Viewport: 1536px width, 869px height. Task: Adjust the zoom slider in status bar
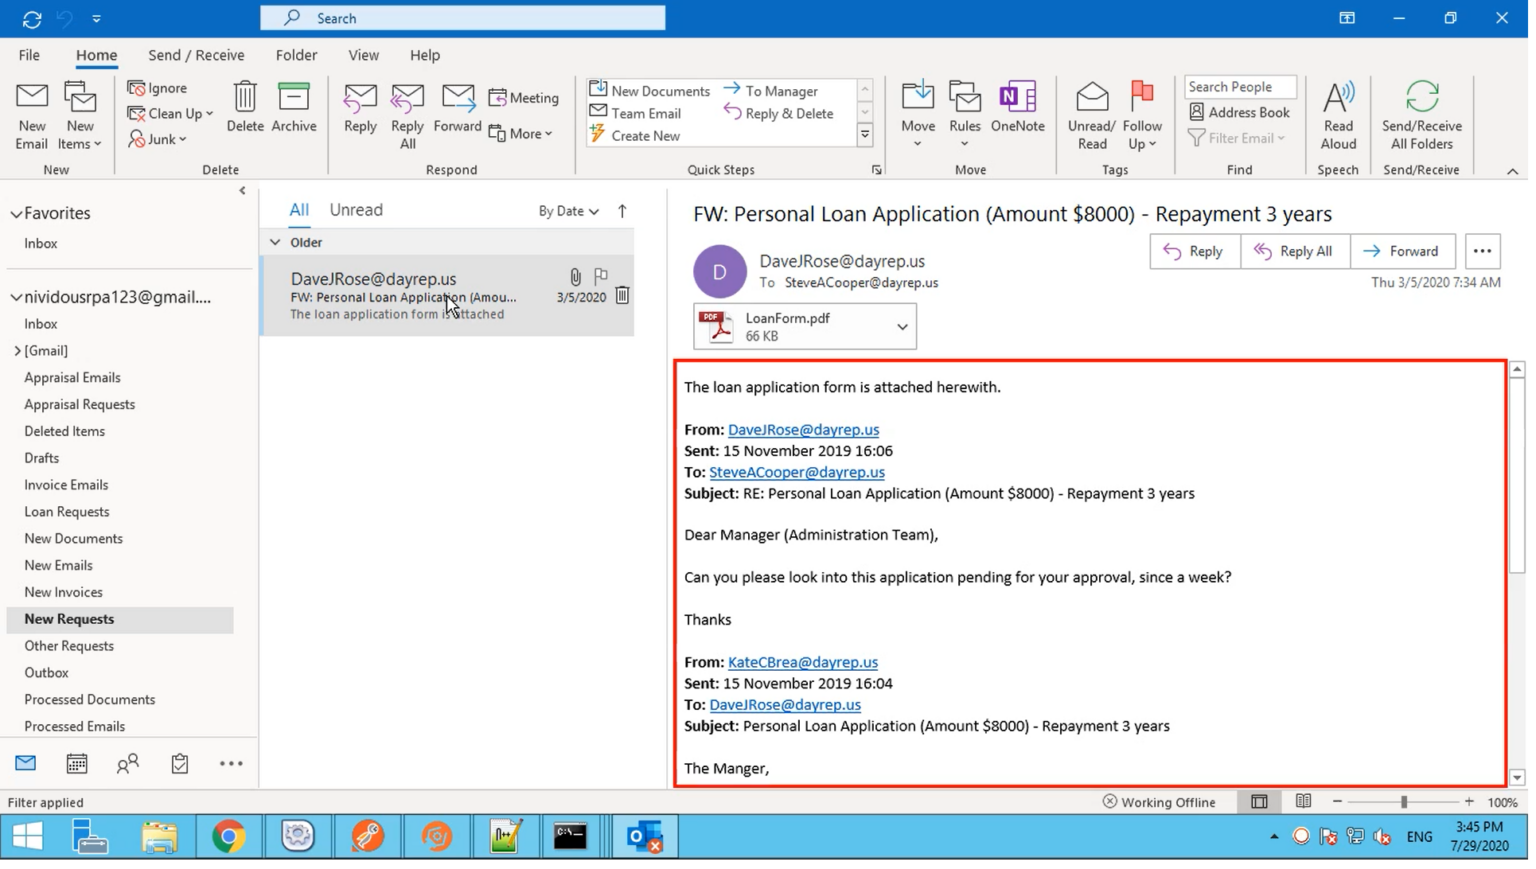coord(1404,802)
